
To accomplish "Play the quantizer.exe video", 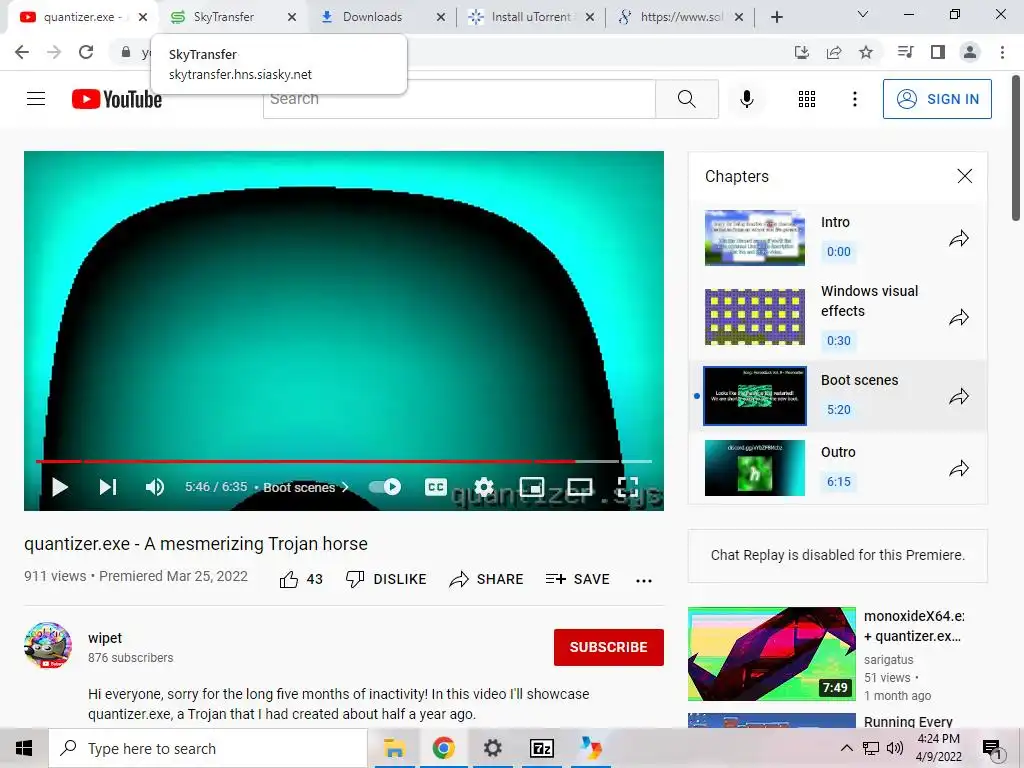I will pyautogui.click(x=59, y=487).
